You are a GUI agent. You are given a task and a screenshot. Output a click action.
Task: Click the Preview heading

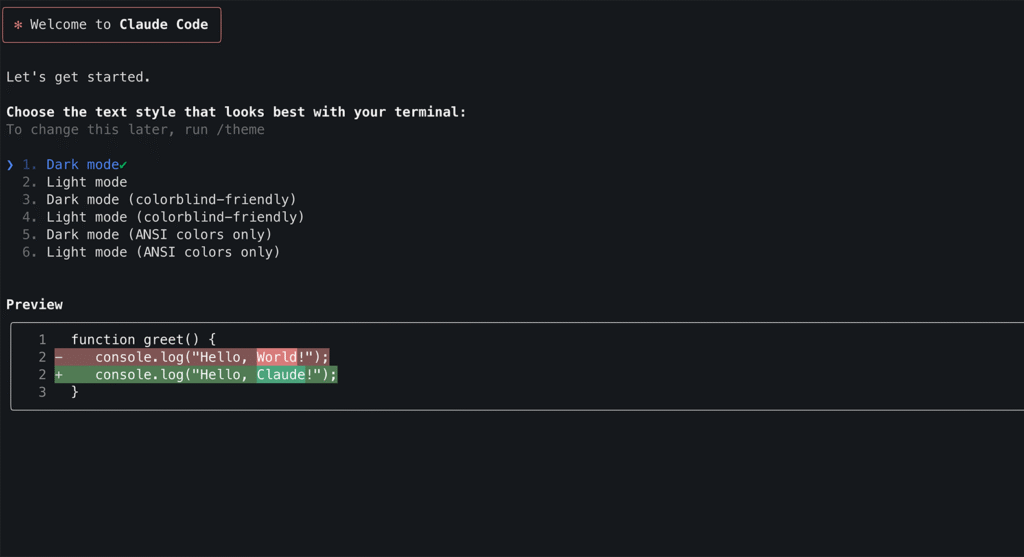tap(35, 305)
